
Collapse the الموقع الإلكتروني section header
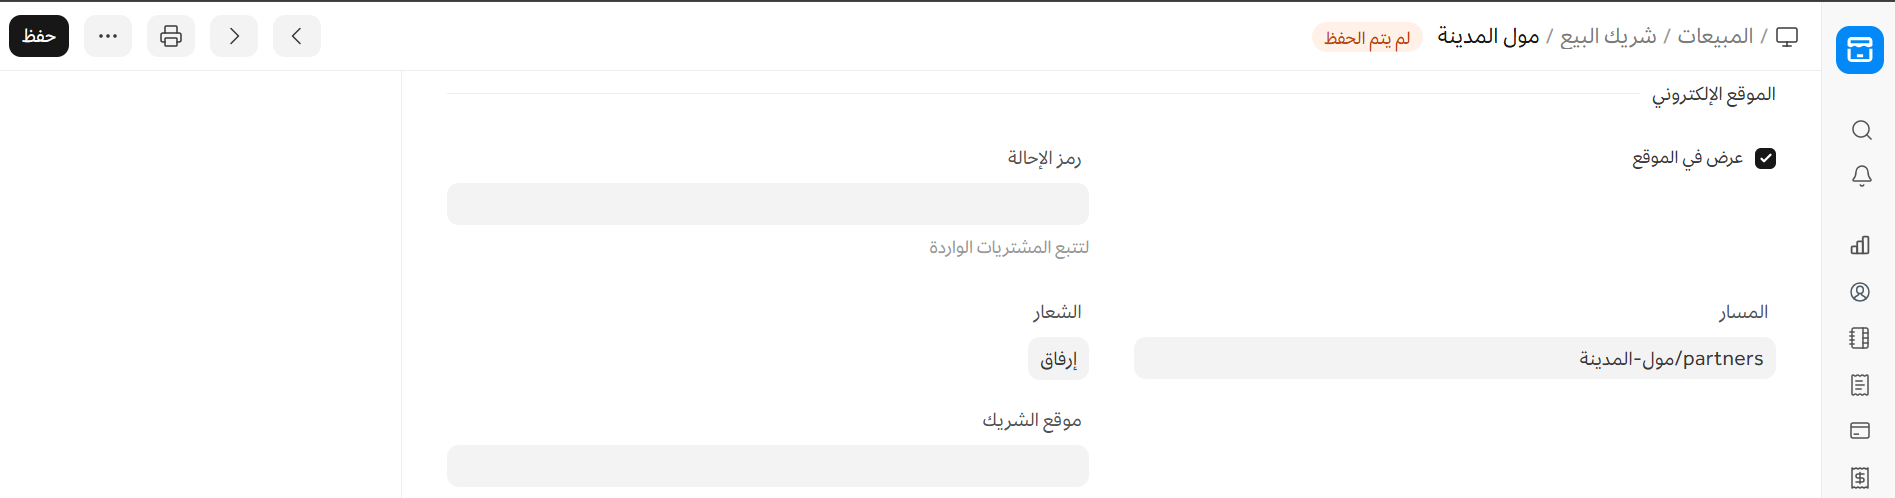[1713, 94]
